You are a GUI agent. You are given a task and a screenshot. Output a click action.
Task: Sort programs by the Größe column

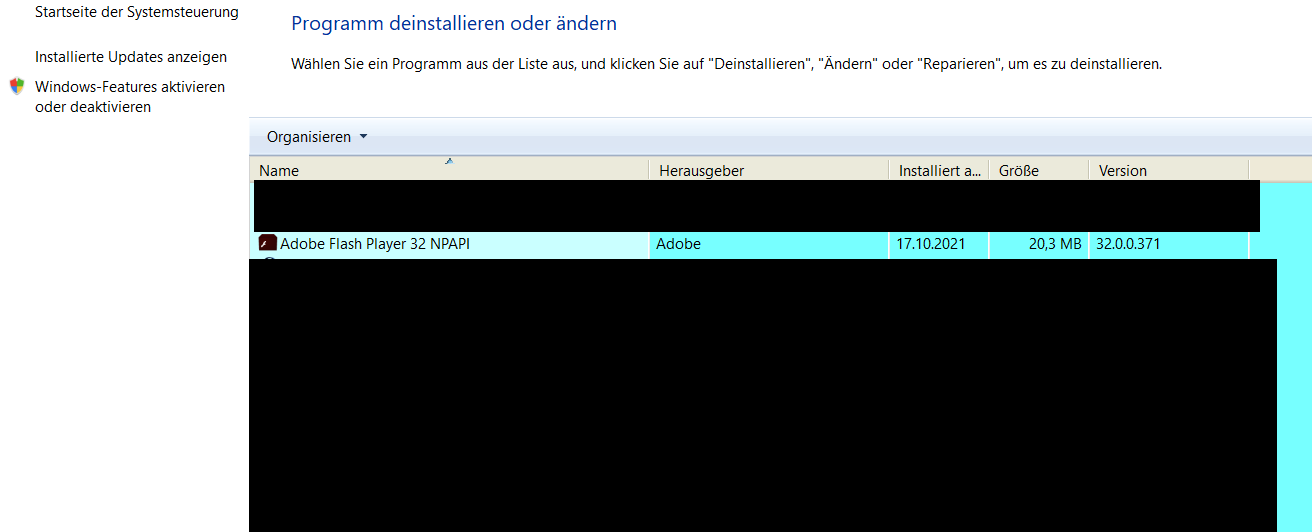tap(1019, 171)
